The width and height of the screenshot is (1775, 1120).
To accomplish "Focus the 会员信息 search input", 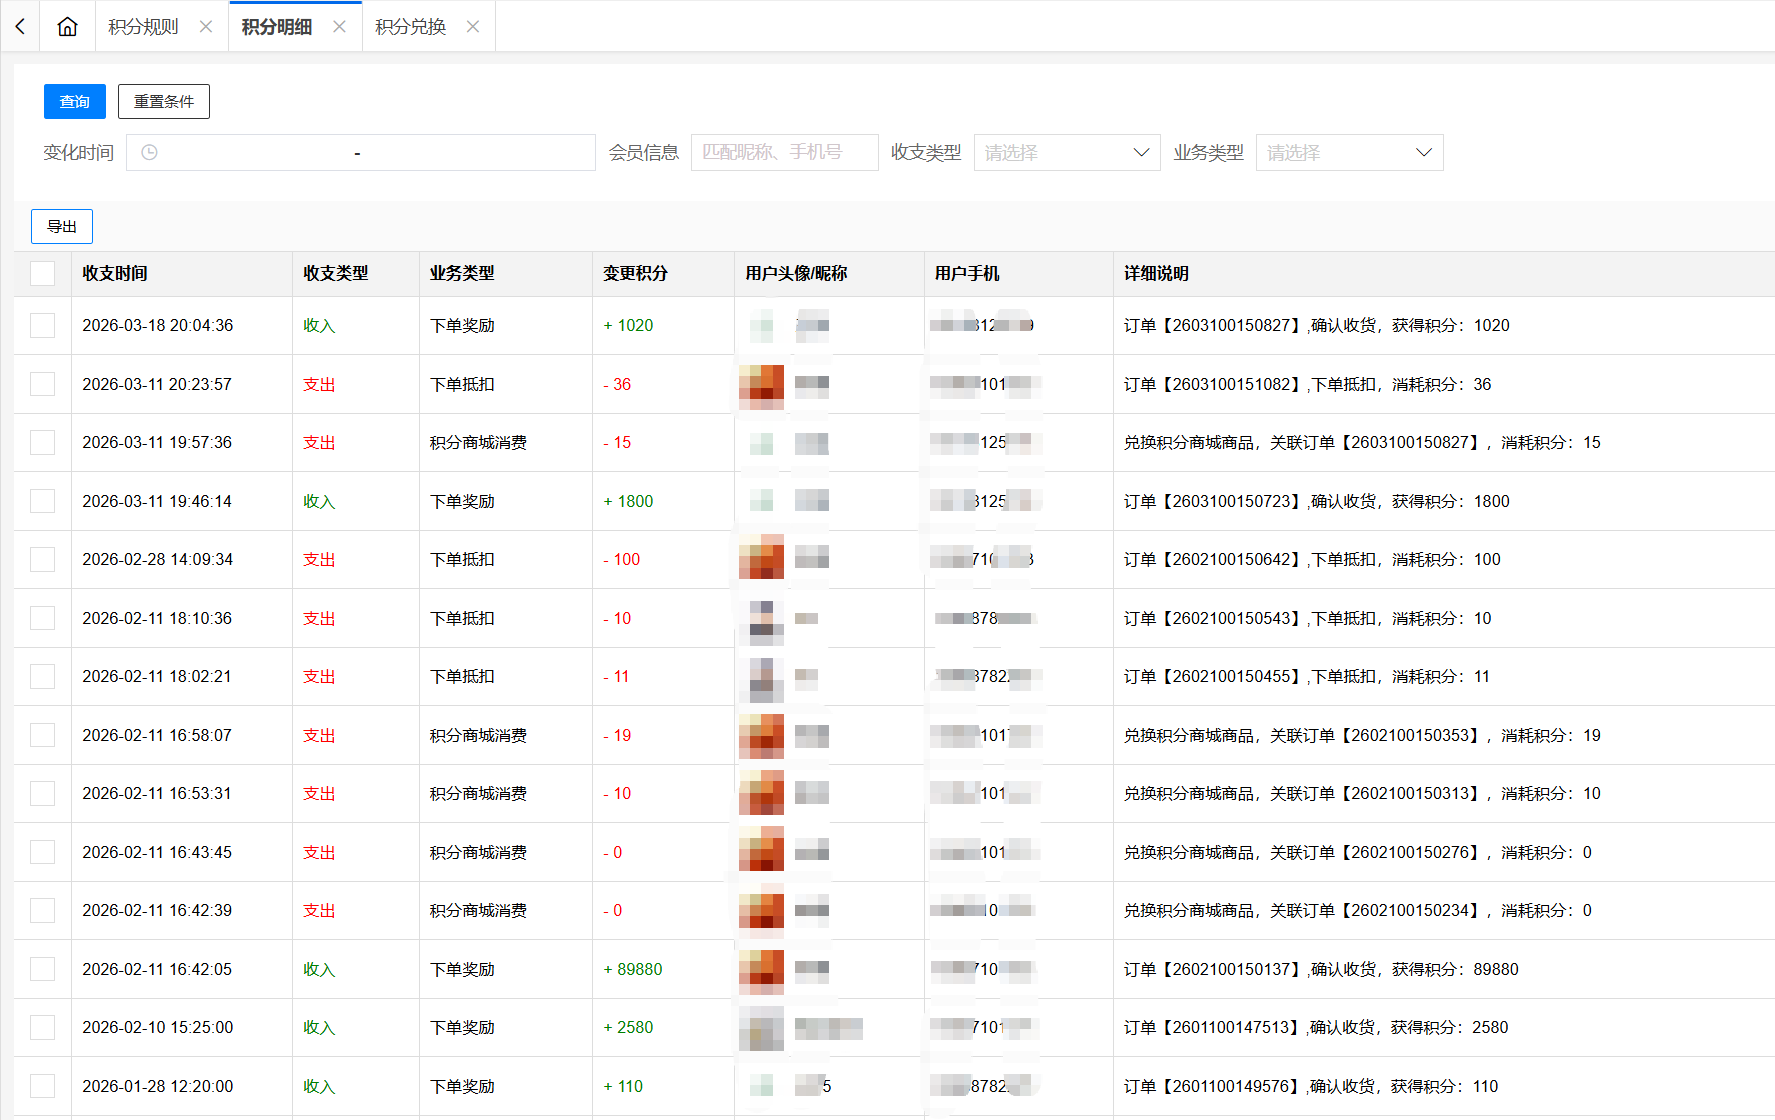I will (x=784, y=153).
